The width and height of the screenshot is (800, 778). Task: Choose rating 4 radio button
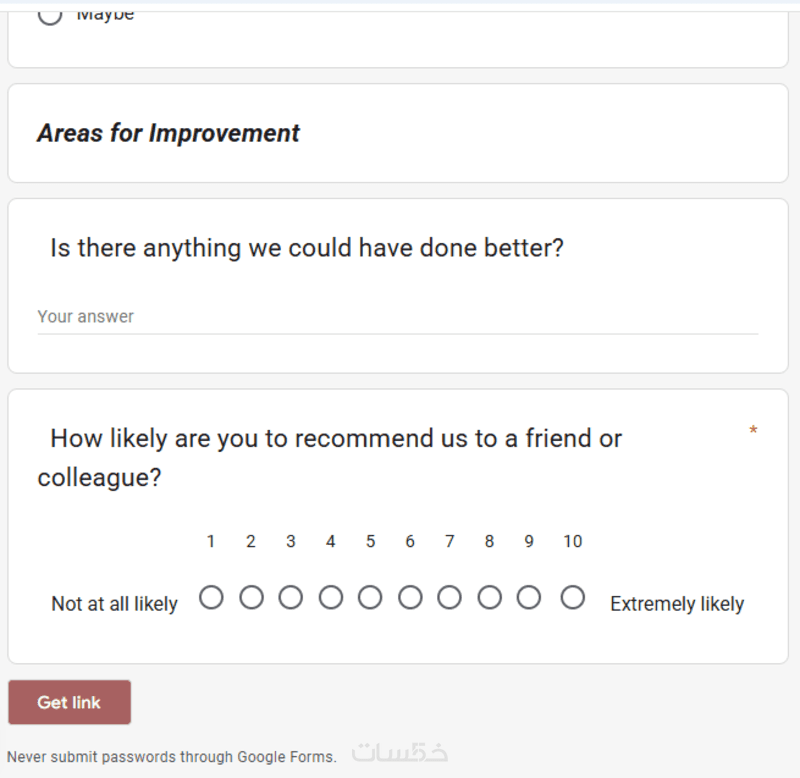click(331, 598)
